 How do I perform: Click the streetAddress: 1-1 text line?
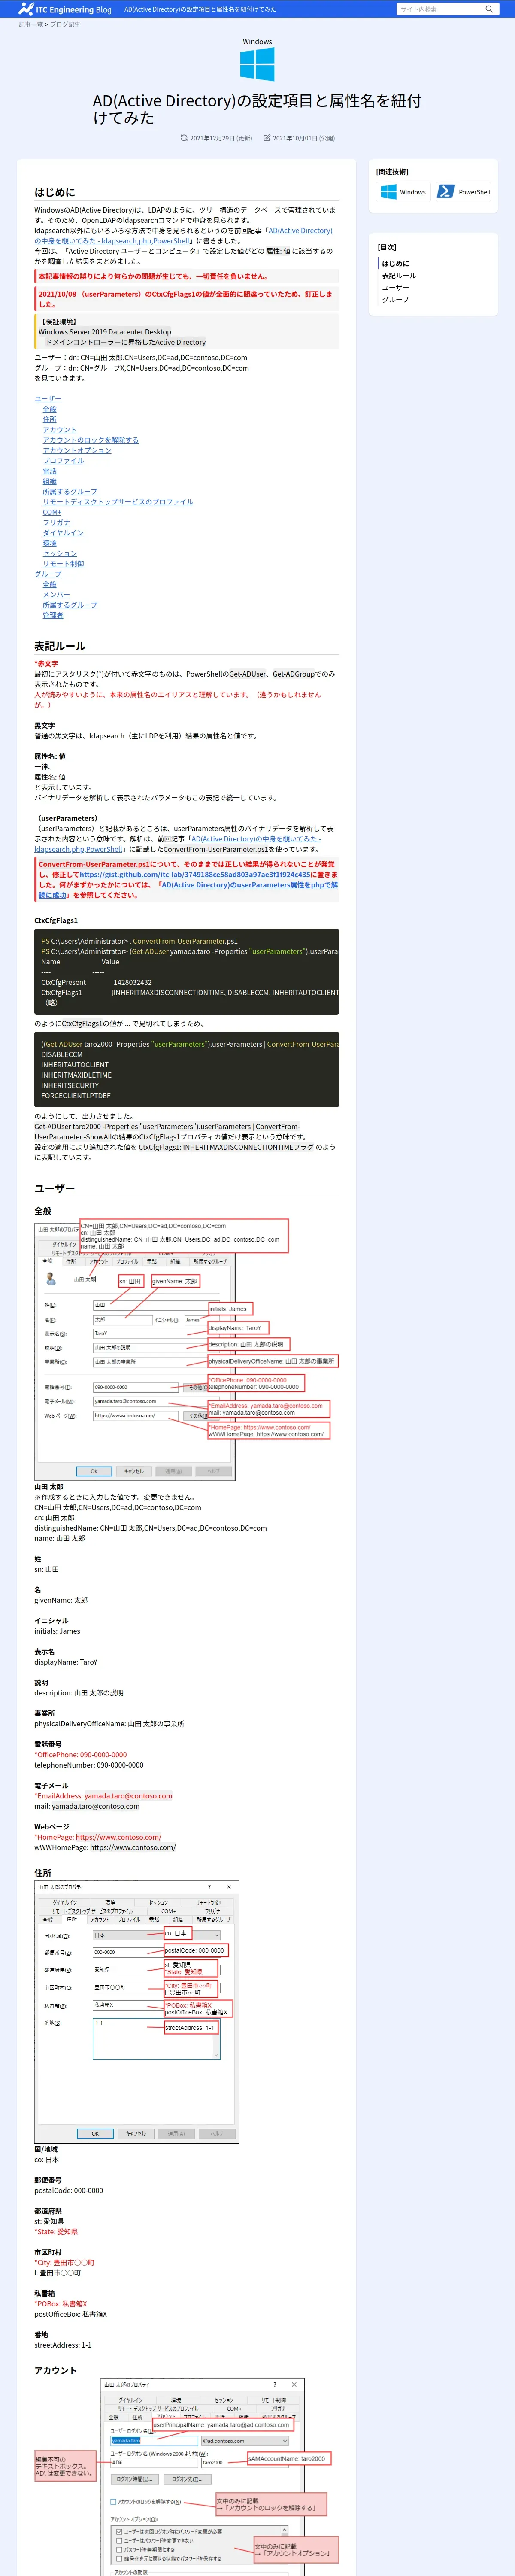tap(63, 2345)
